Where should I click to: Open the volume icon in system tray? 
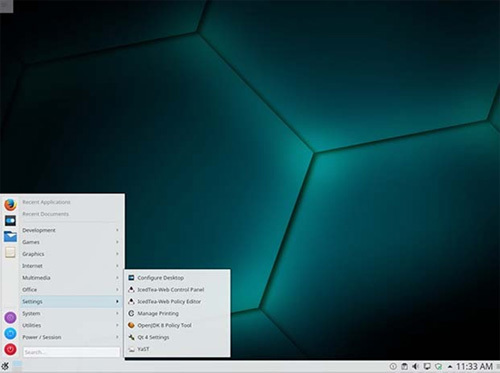tap(415, 367)
